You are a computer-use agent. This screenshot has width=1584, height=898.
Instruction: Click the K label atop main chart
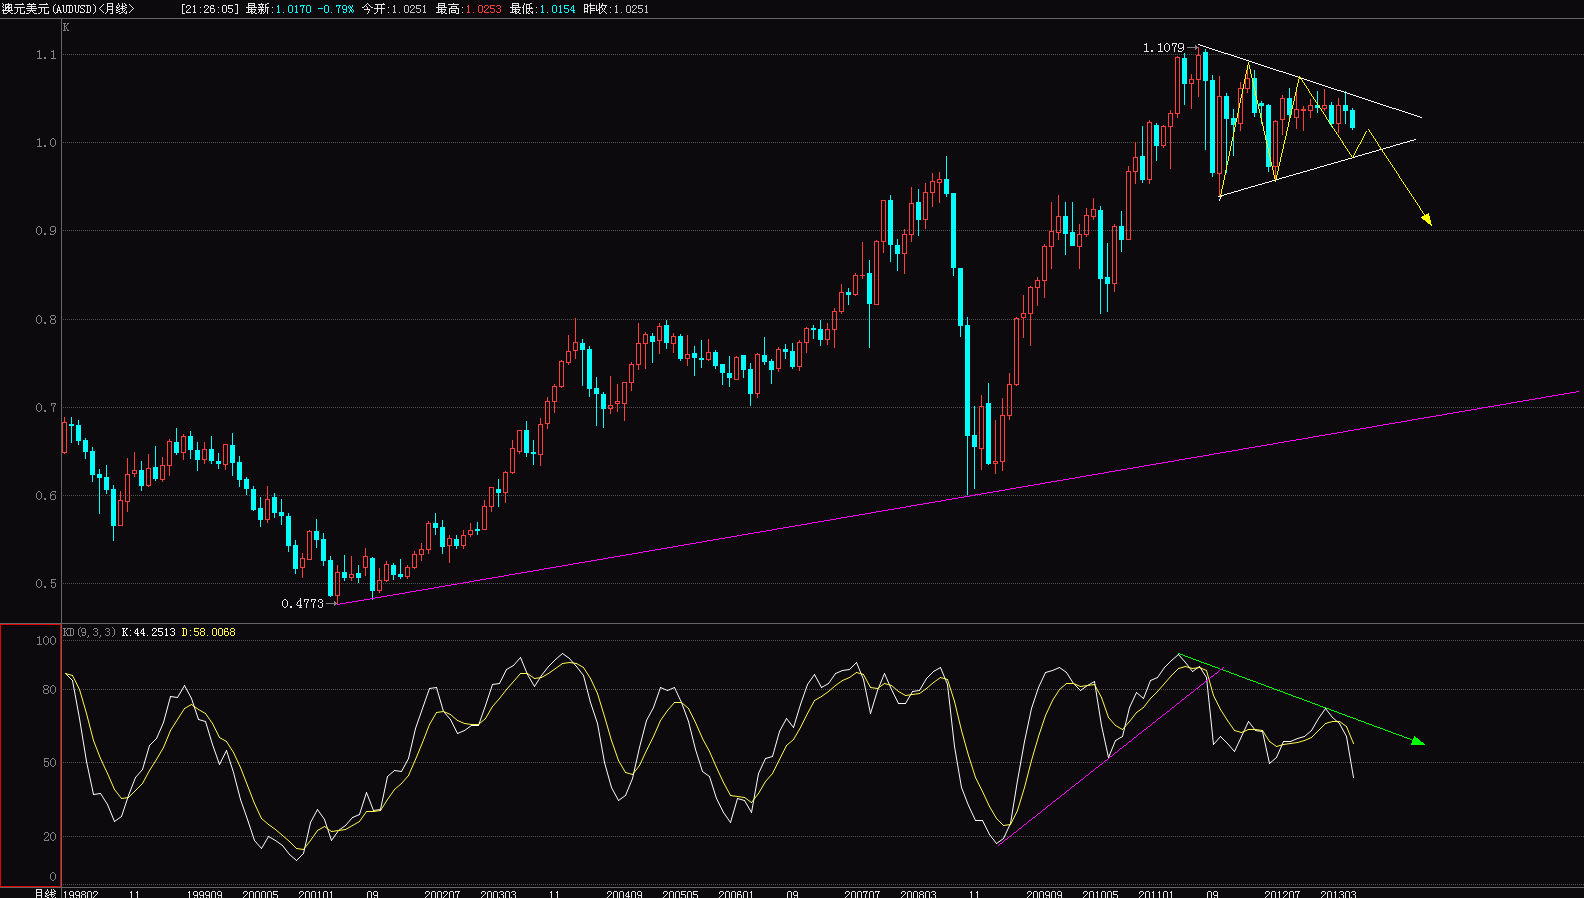click(x=66, y=28)
